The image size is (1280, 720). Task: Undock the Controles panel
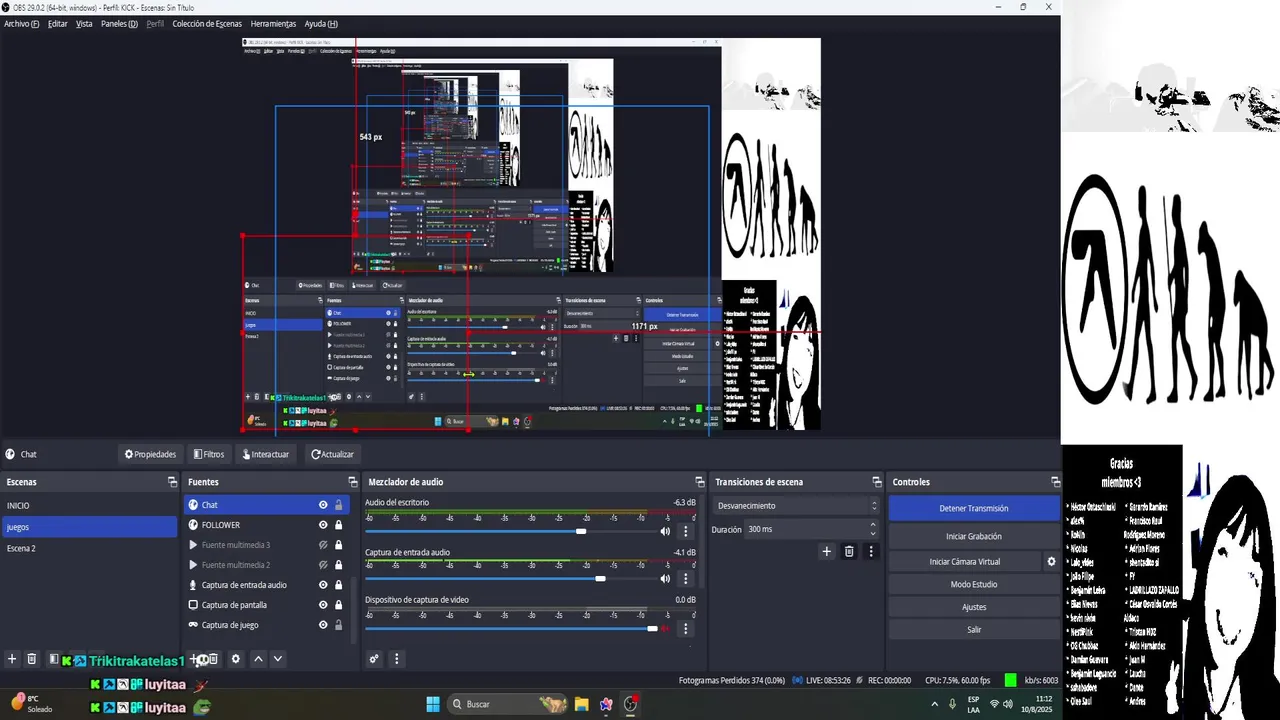click(1055, 482)
